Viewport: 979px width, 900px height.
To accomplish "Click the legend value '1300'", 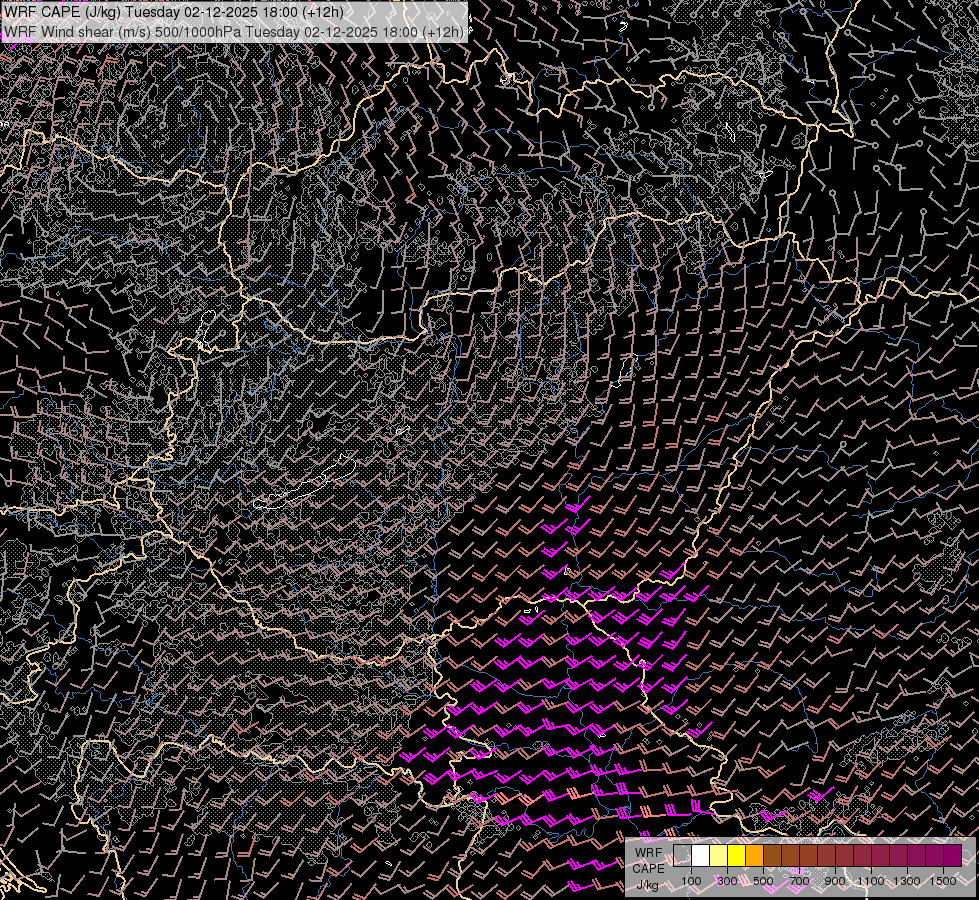I will 907,881.
